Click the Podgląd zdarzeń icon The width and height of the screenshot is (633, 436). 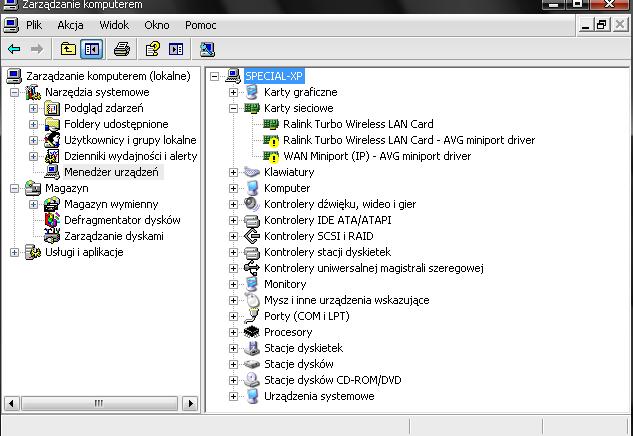(52, 108)
